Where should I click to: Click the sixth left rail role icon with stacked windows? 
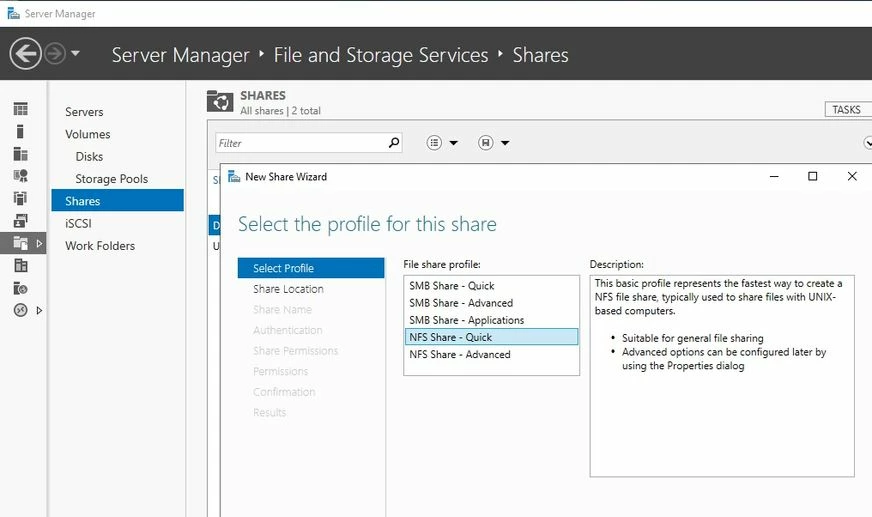pos(21,221)
